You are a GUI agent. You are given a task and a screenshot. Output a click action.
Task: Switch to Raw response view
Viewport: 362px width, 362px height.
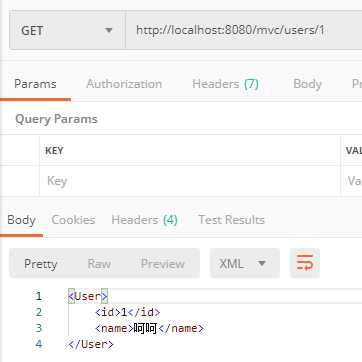pos(99,264)
